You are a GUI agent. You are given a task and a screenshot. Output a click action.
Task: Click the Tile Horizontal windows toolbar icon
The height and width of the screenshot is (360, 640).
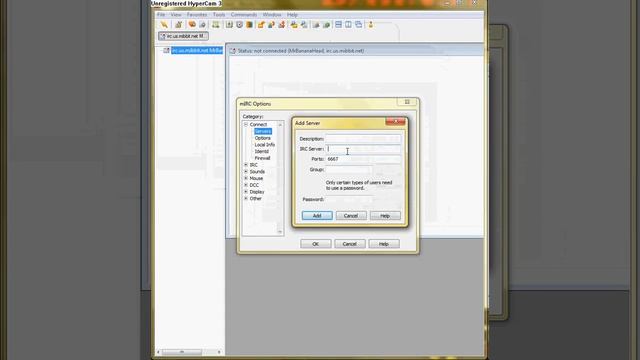click(338, 25)
